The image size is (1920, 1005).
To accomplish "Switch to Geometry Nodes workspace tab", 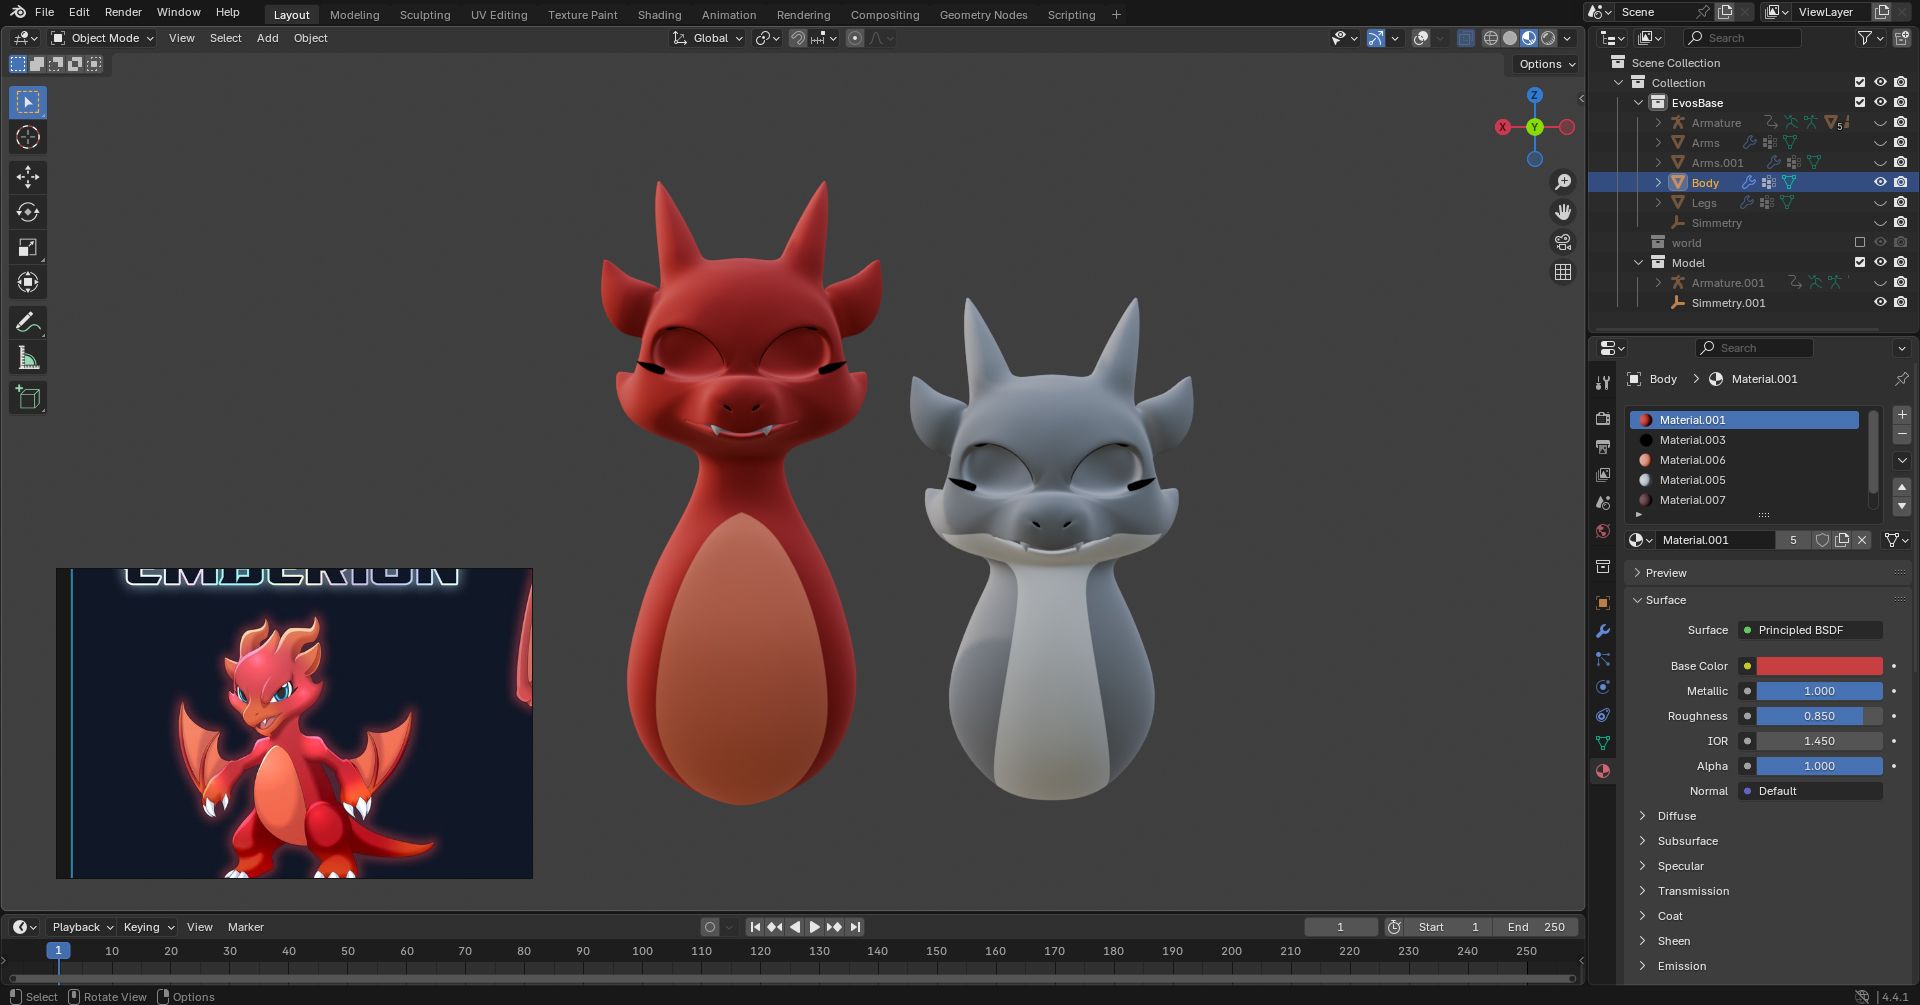I will tap(983, 15).
